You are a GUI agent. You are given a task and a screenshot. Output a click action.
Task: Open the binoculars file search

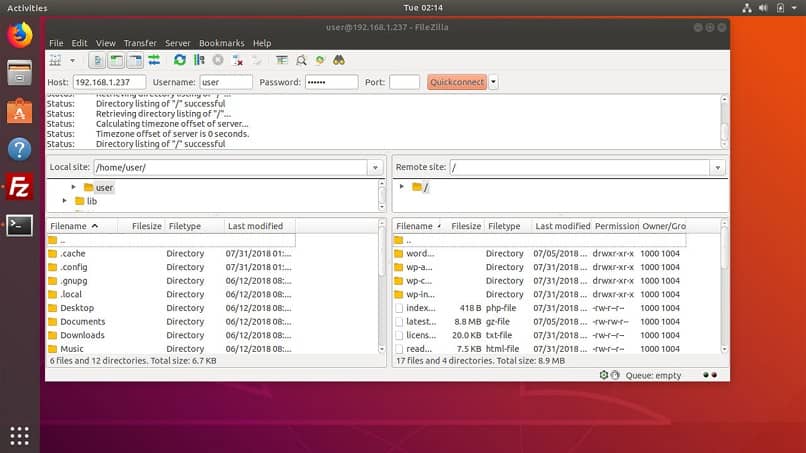pyautogui.click(x=339, y=61)
